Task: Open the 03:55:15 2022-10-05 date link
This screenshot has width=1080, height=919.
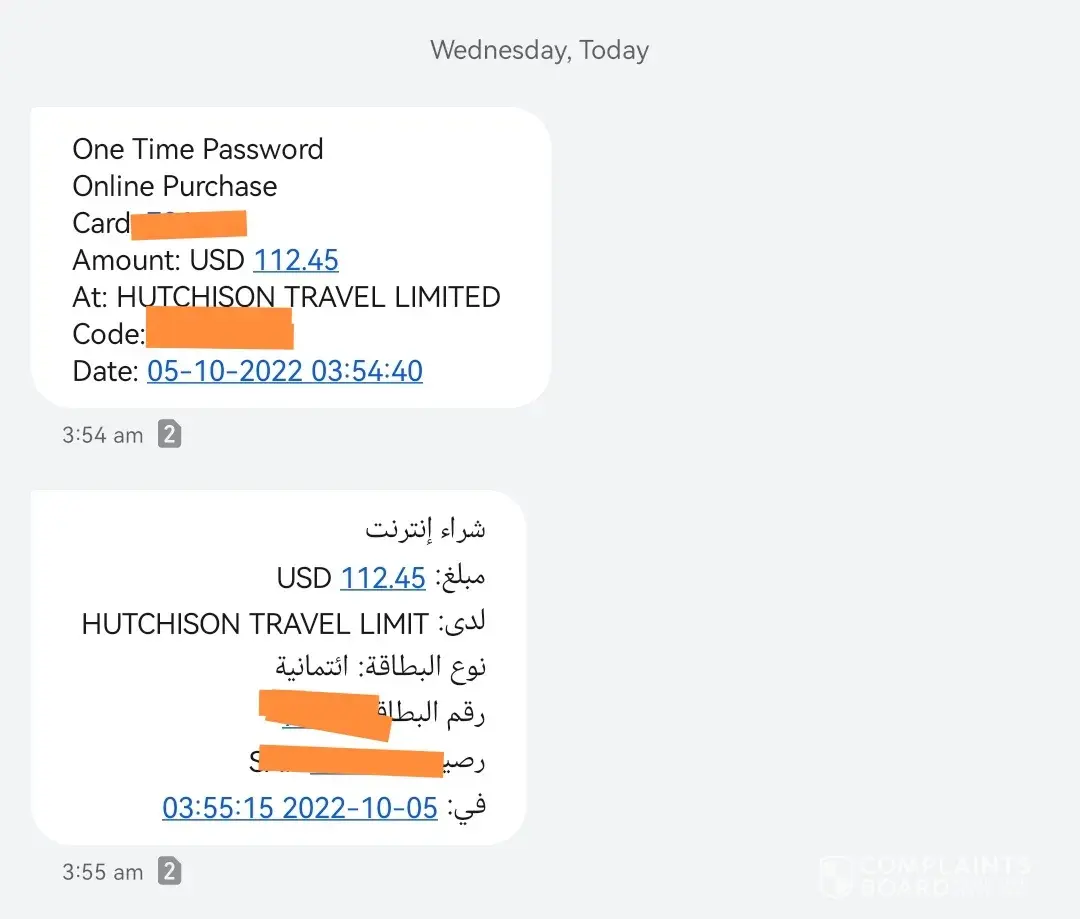Action: (300, 807)
